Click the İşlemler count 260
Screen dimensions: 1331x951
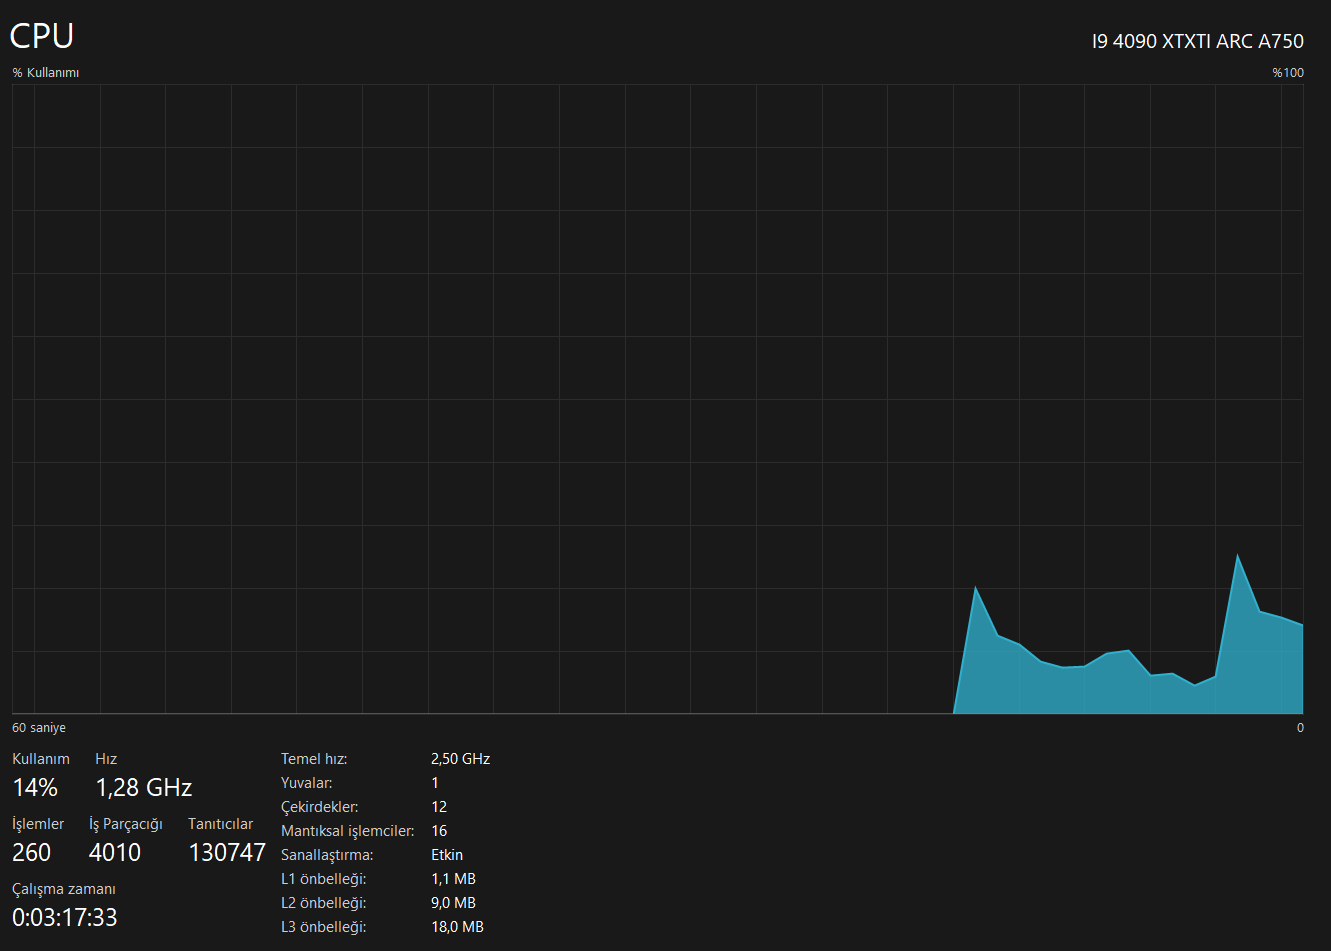point(32,852)
